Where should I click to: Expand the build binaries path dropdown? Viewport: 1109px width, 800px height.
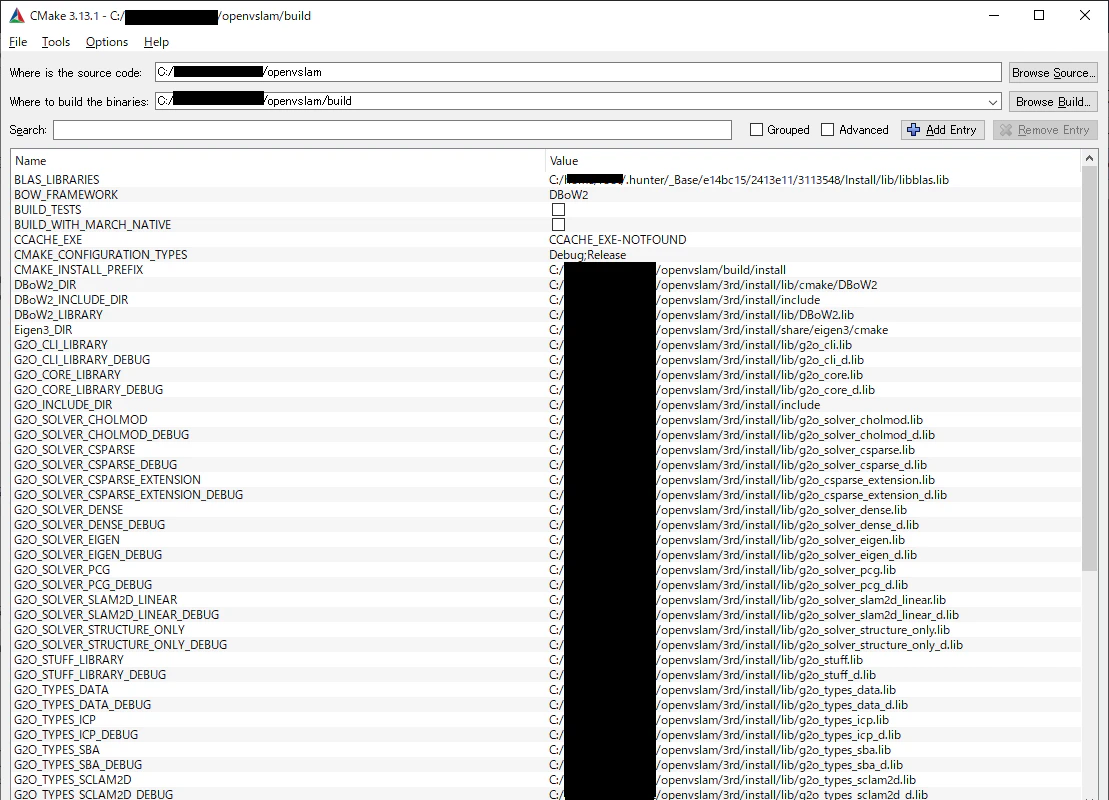[x=992, y=102]
